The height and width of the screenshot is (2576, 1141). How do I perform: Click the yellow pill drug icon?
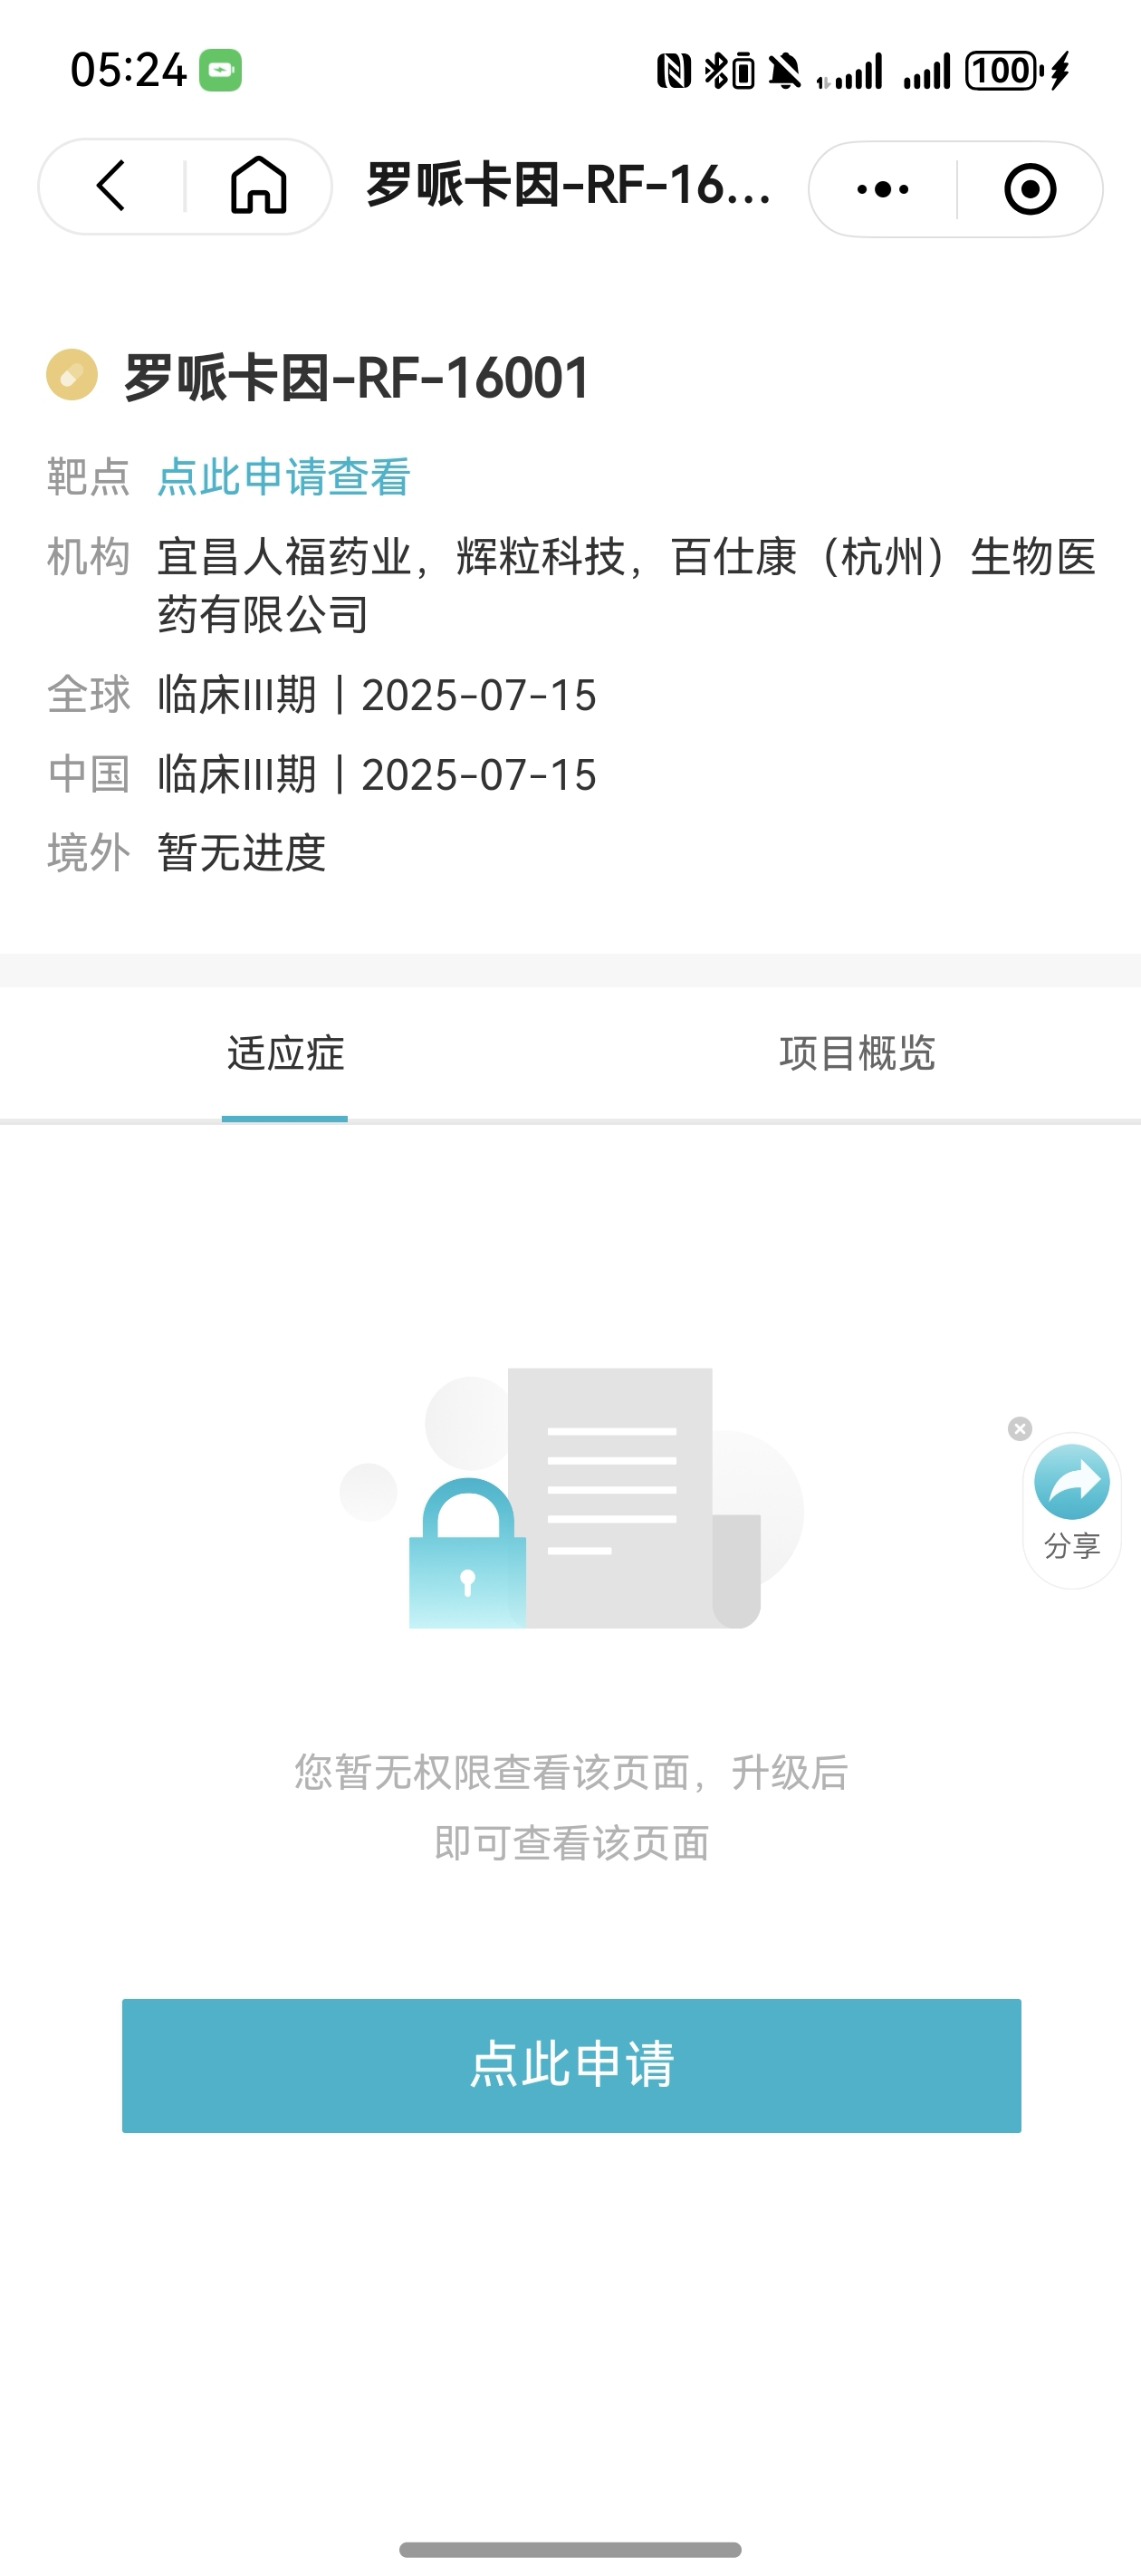point(72,375)
